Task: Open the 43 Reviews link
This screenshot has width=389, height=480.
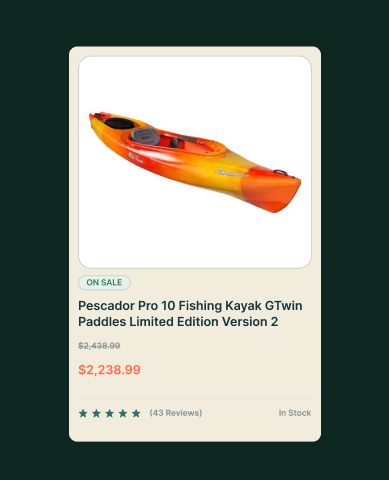Action: coord(176,413)
